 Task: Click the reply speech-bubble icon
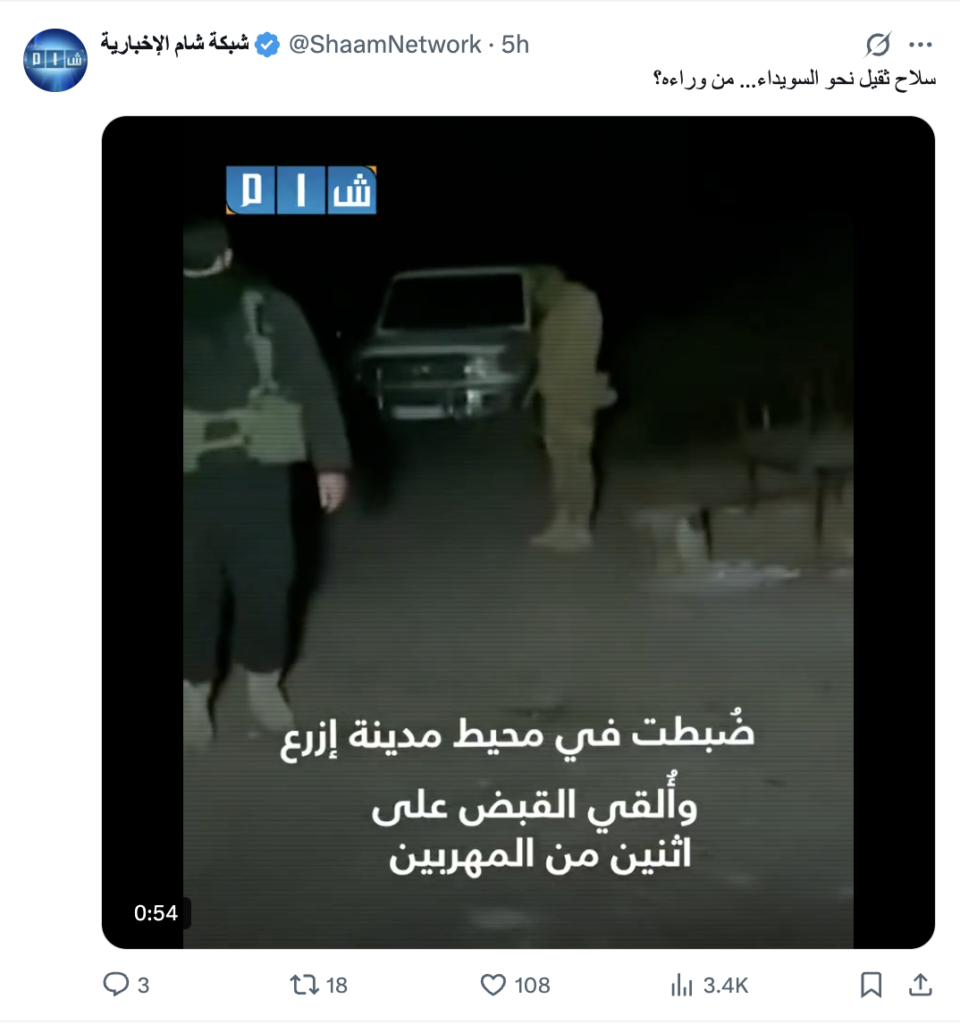tap(116, 984)
